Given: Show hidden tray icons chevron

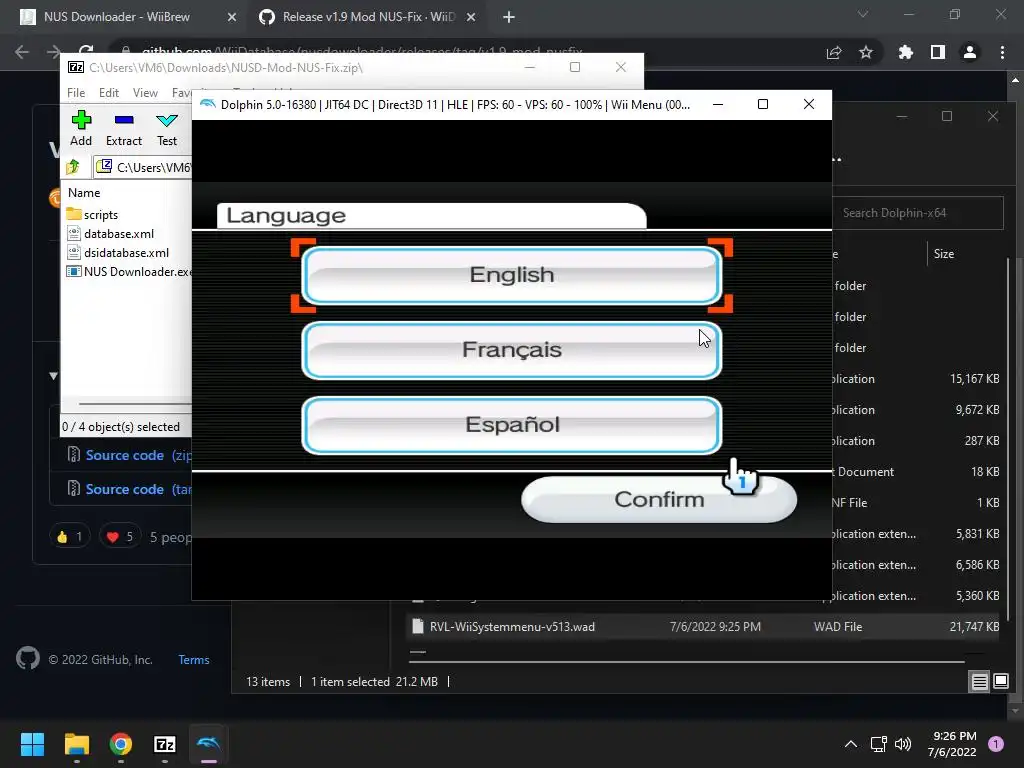Looking at the screenshot, I should [850, 744].
